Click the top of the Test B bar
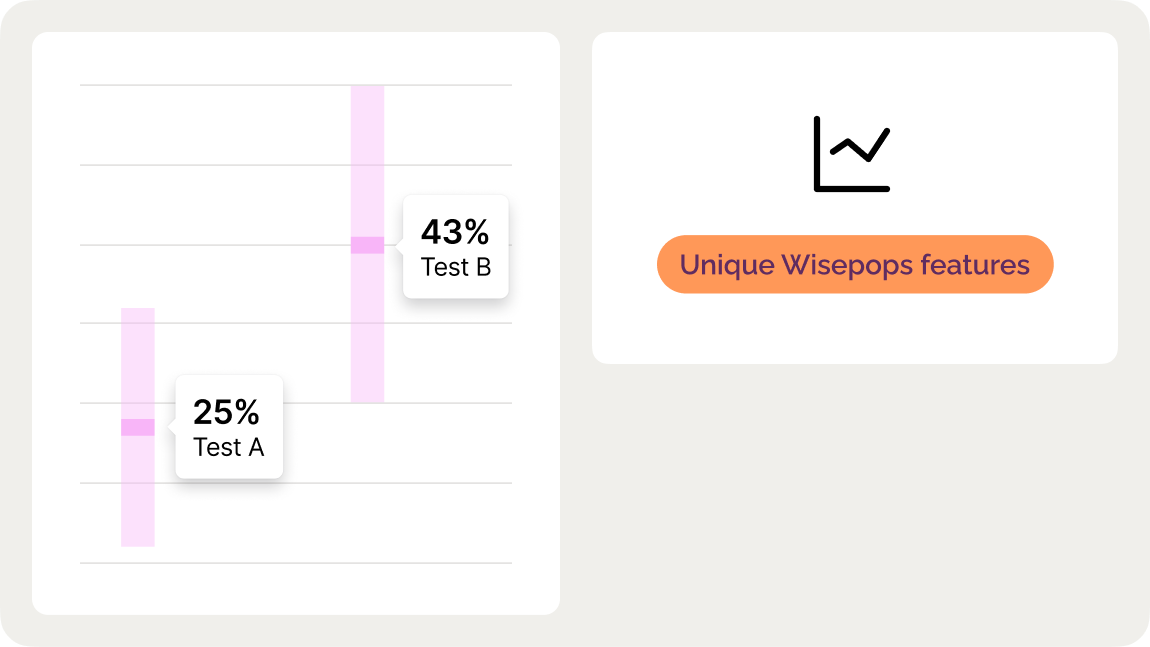This screenshot has width=1150, height=647. point(367,92)
